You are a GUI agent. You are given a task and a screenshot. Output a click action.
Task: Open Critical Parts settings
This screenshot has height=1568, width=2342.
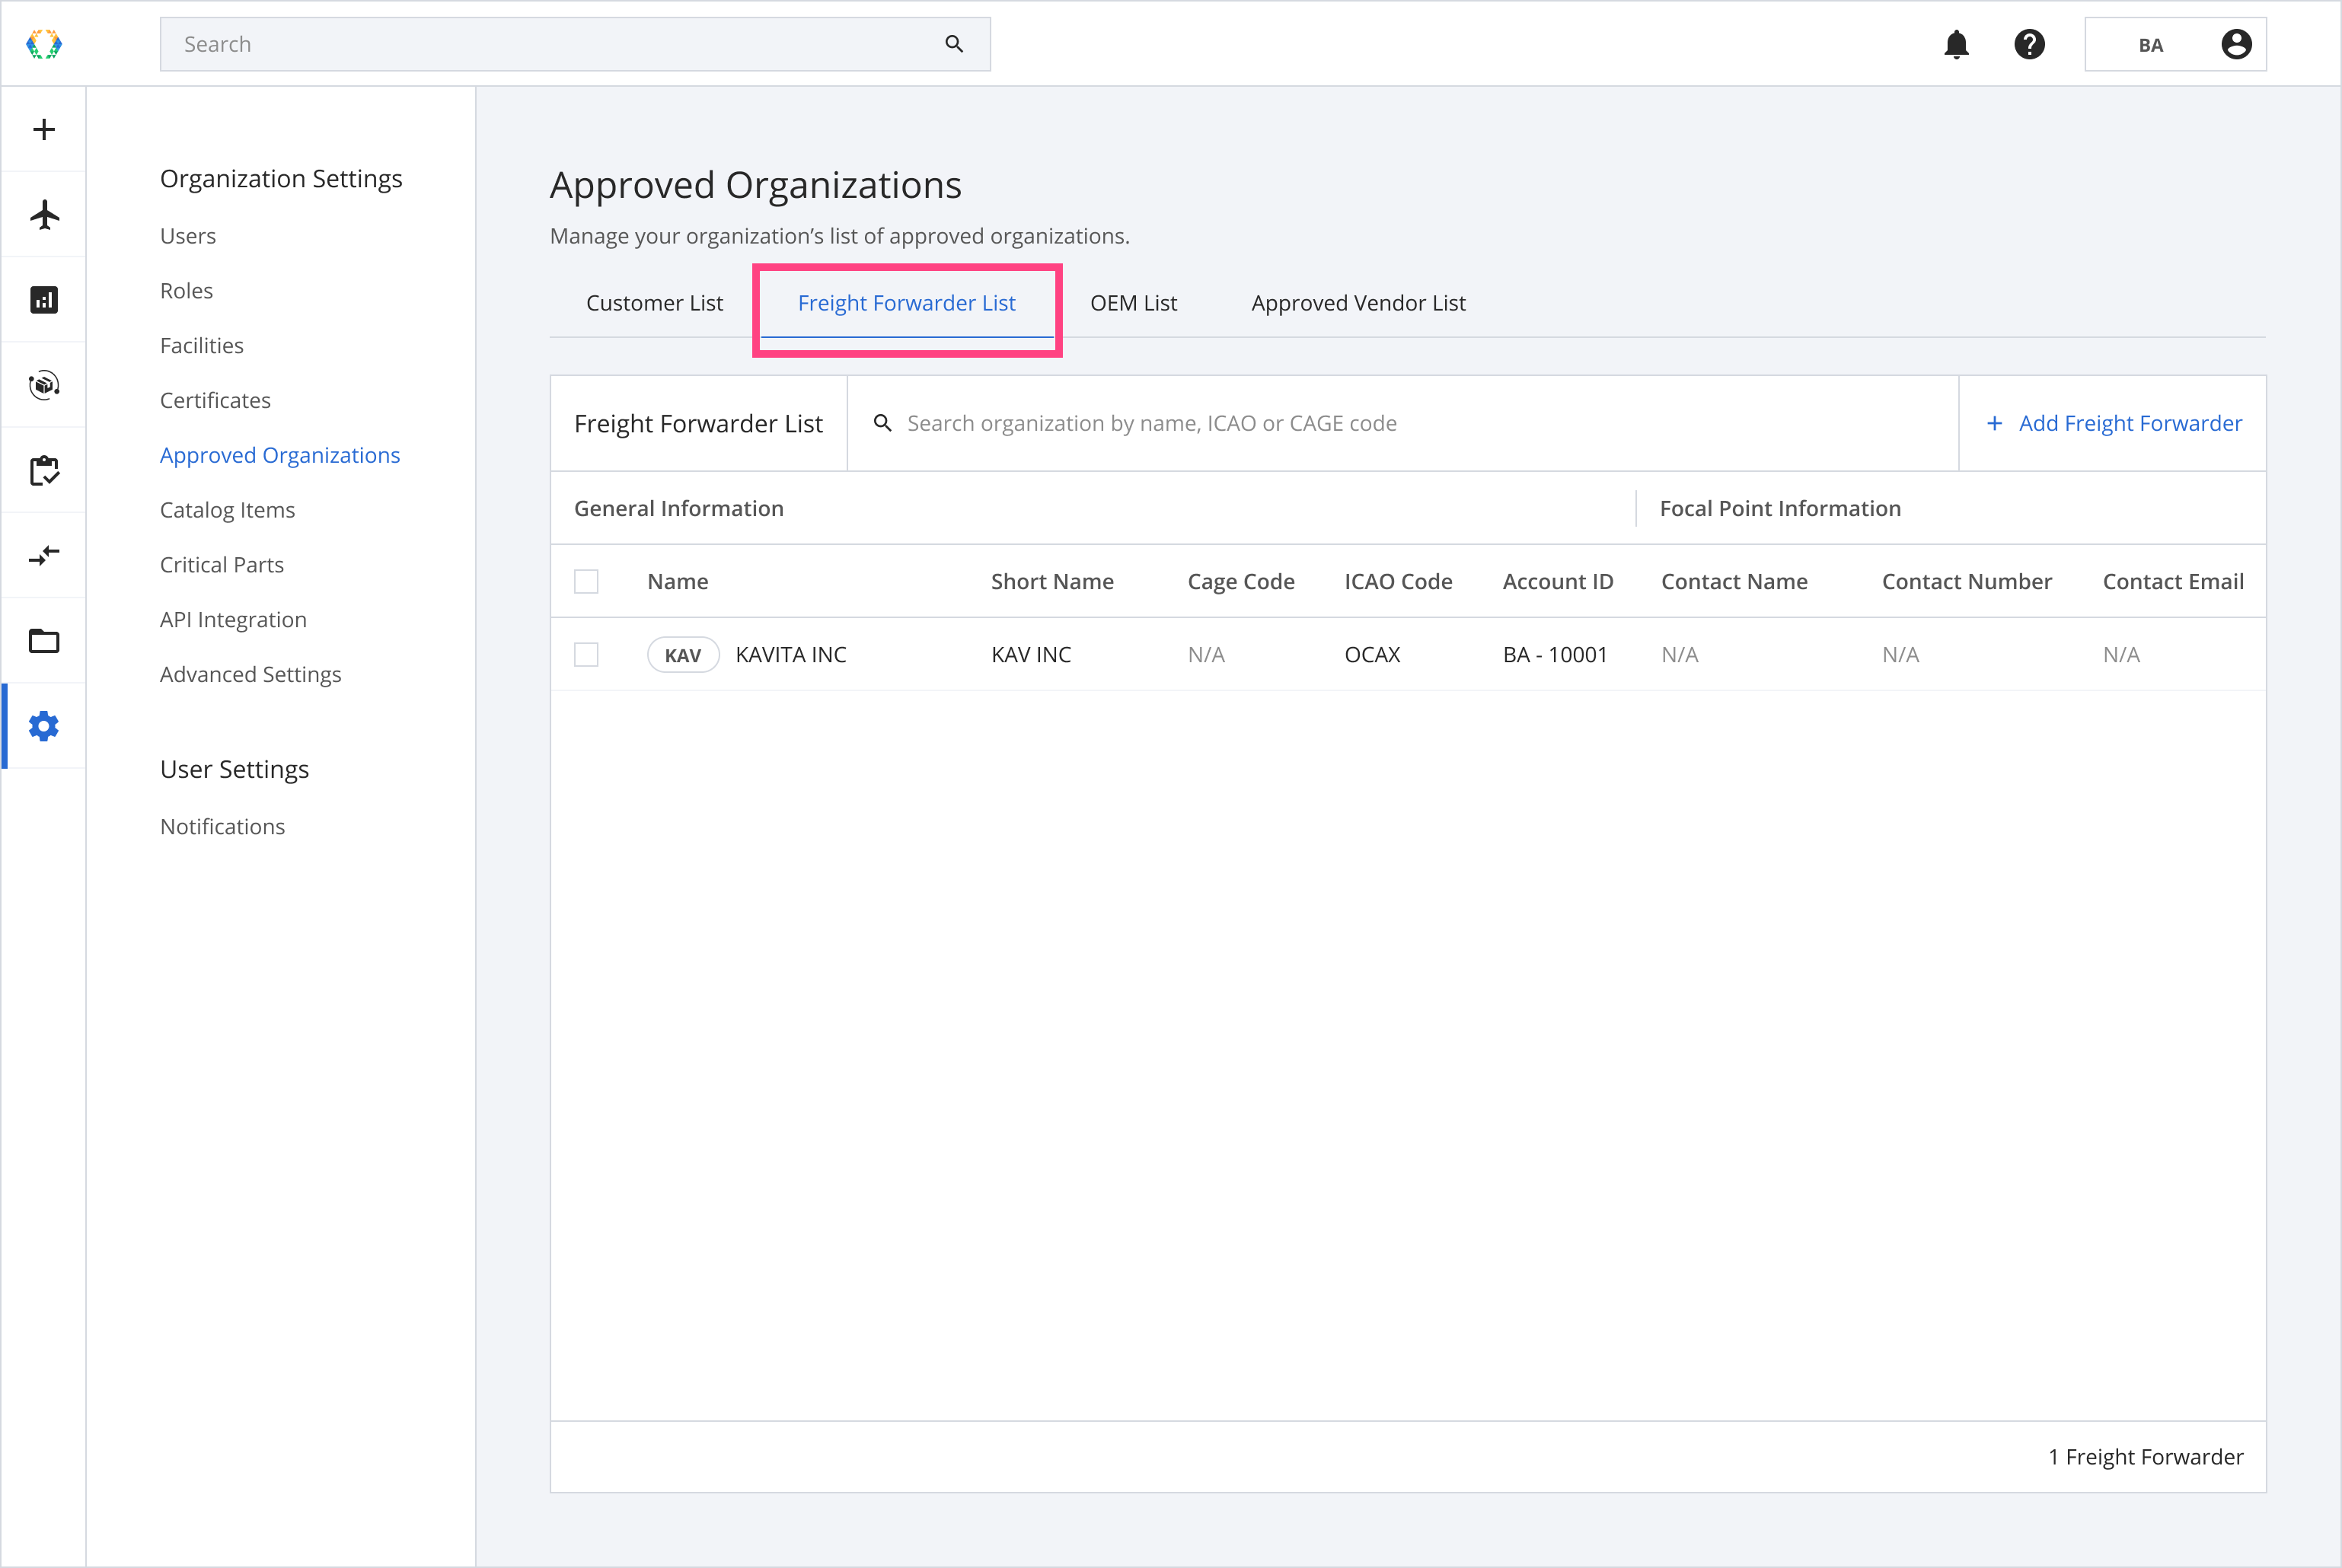tap(222, 565)
